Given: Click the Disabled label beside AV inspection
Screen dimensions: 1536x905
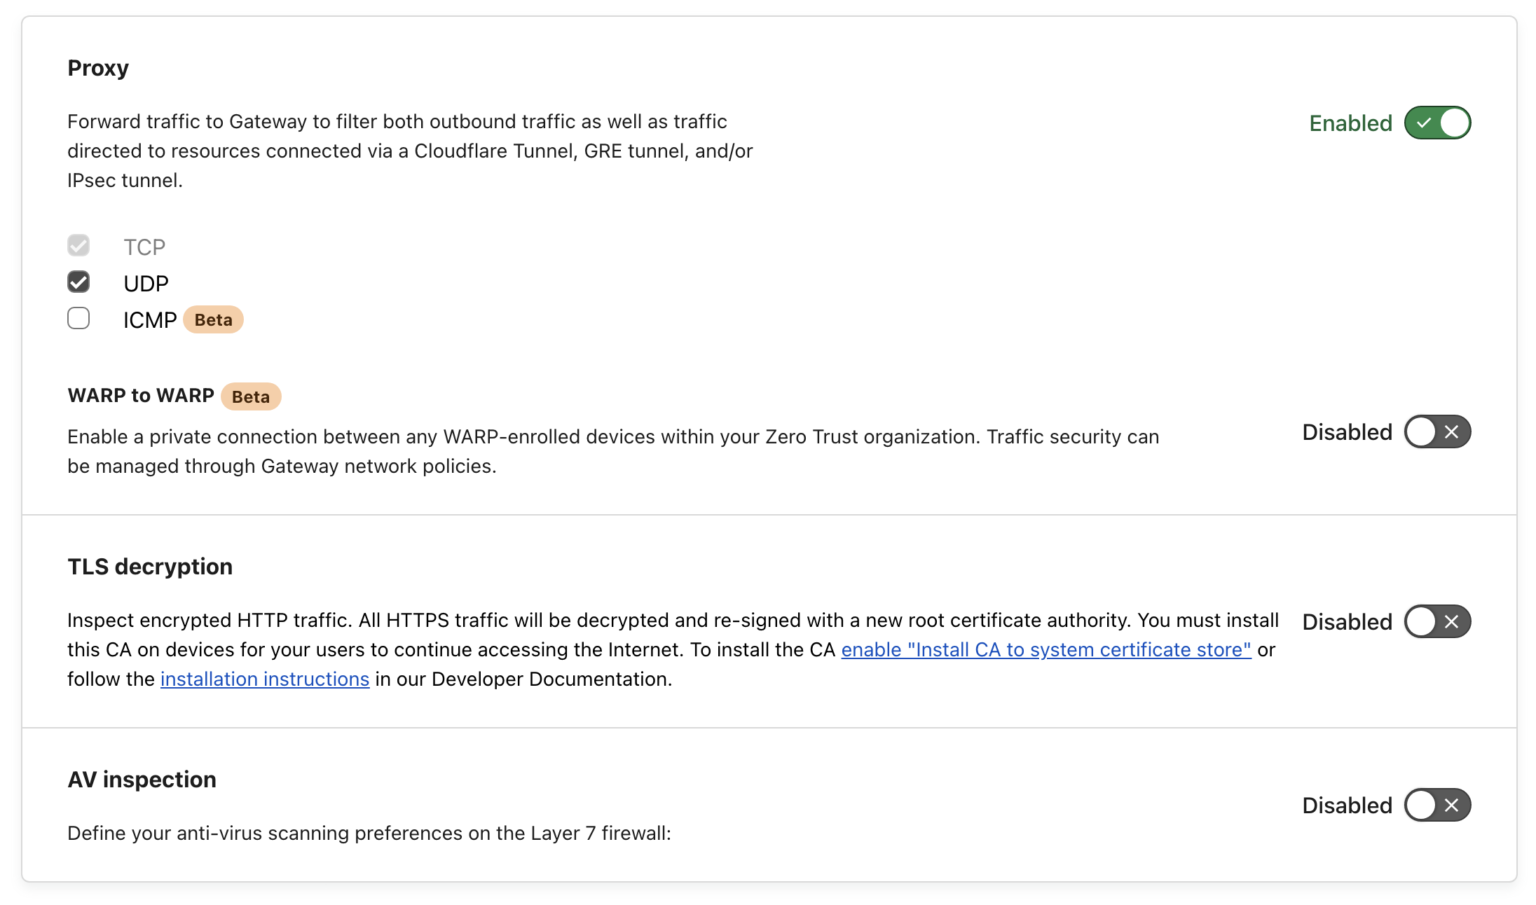Looking at the screenshot, I should tap(1347, 805).
